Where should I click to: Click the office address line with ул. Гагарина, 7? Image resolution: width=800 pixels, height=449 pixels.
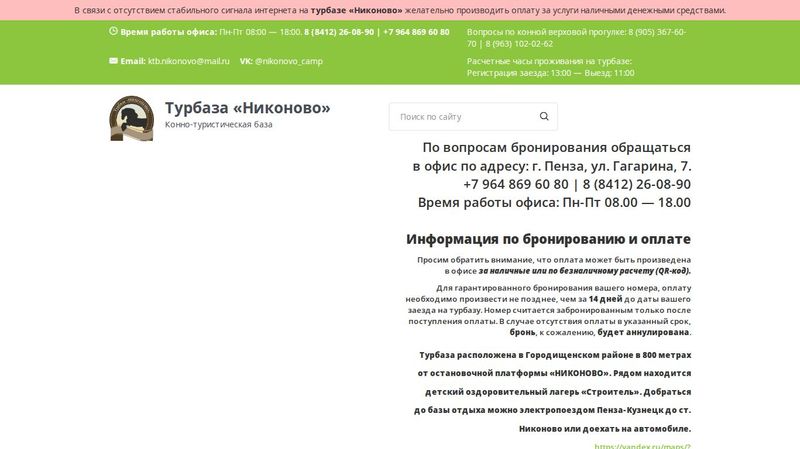(552, 166)
